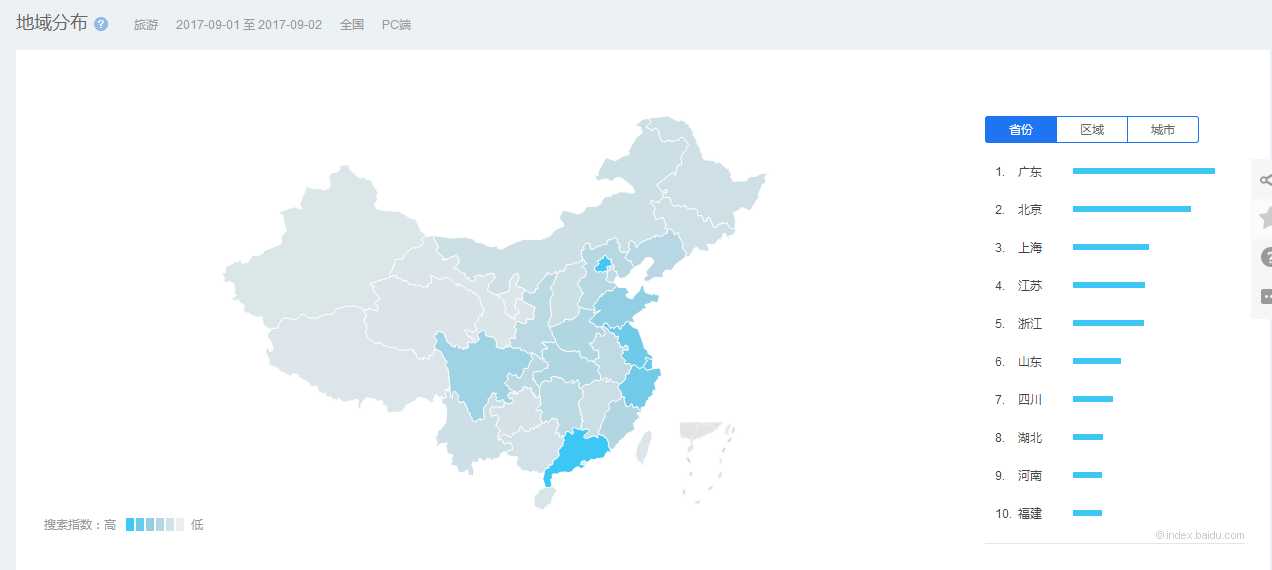Switch to the 区域 tab
This screenshot has width=1272, height=570.
coord(1092,130)
